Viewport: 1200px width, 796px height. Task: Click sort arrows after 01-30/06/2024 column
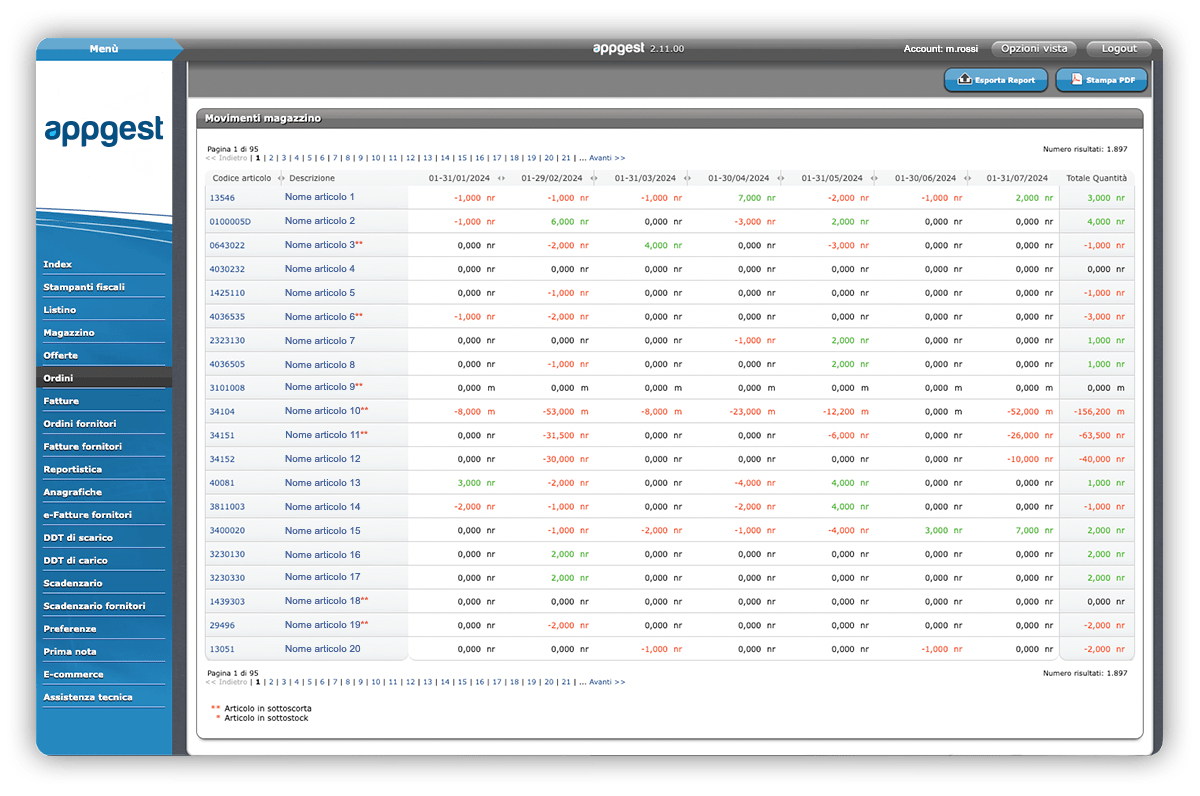pyautogui.click(x=967, y=178)
